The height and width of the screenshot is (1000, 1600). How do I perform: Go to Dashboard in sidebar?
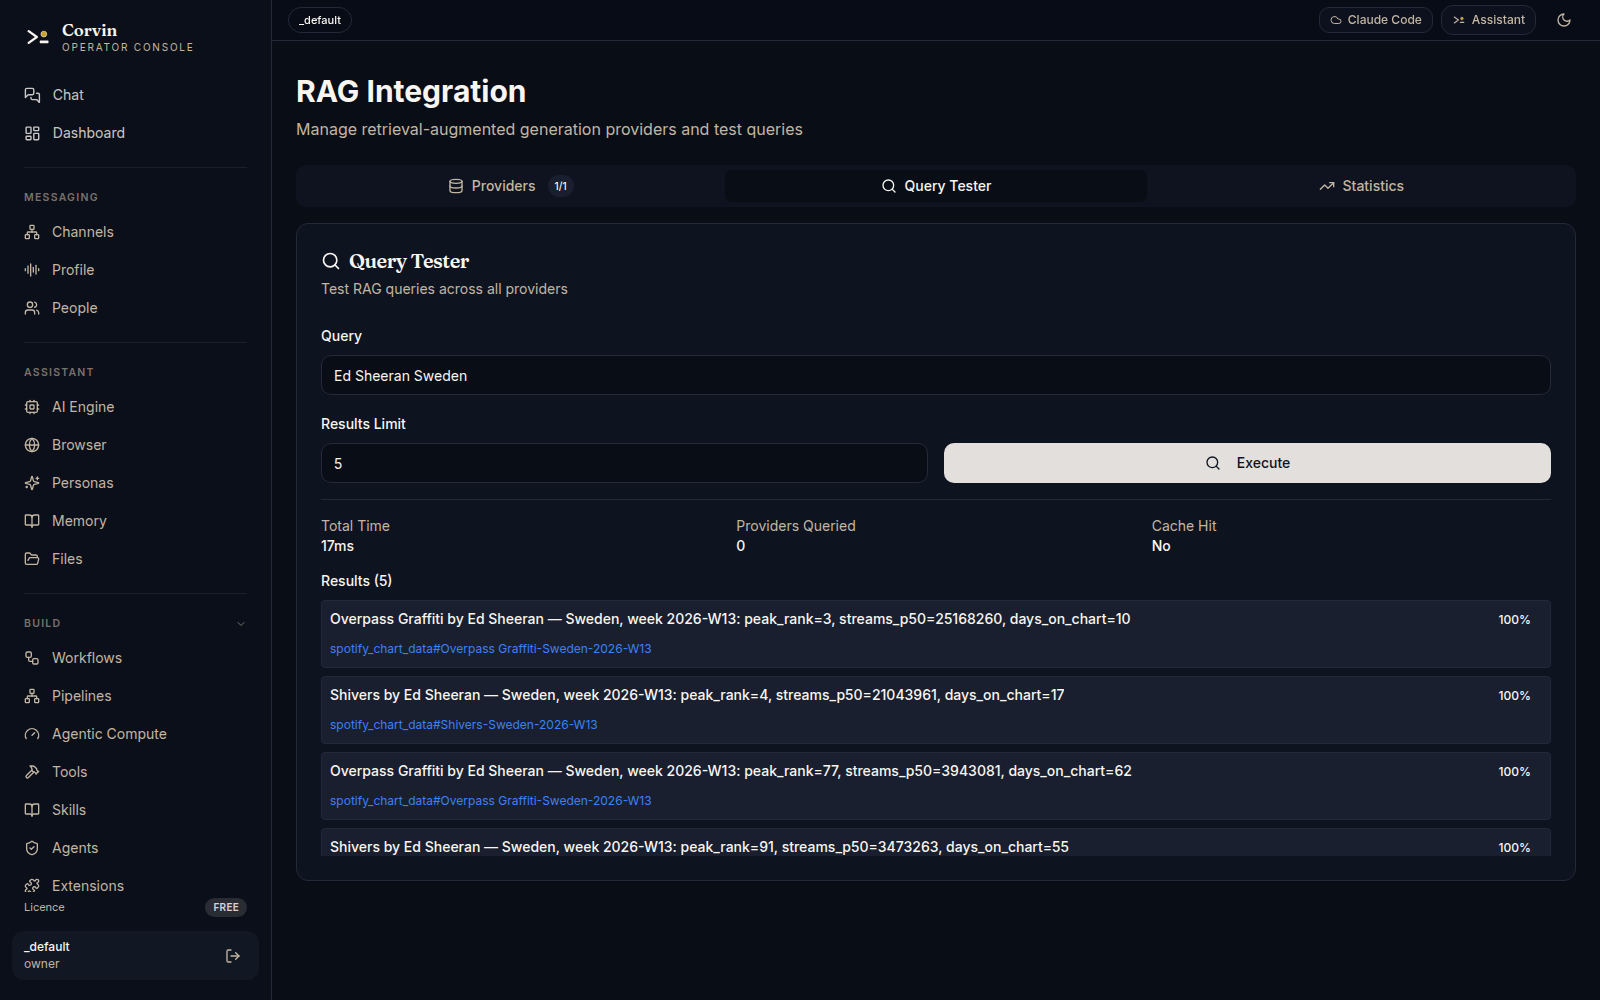click(135, 133)
